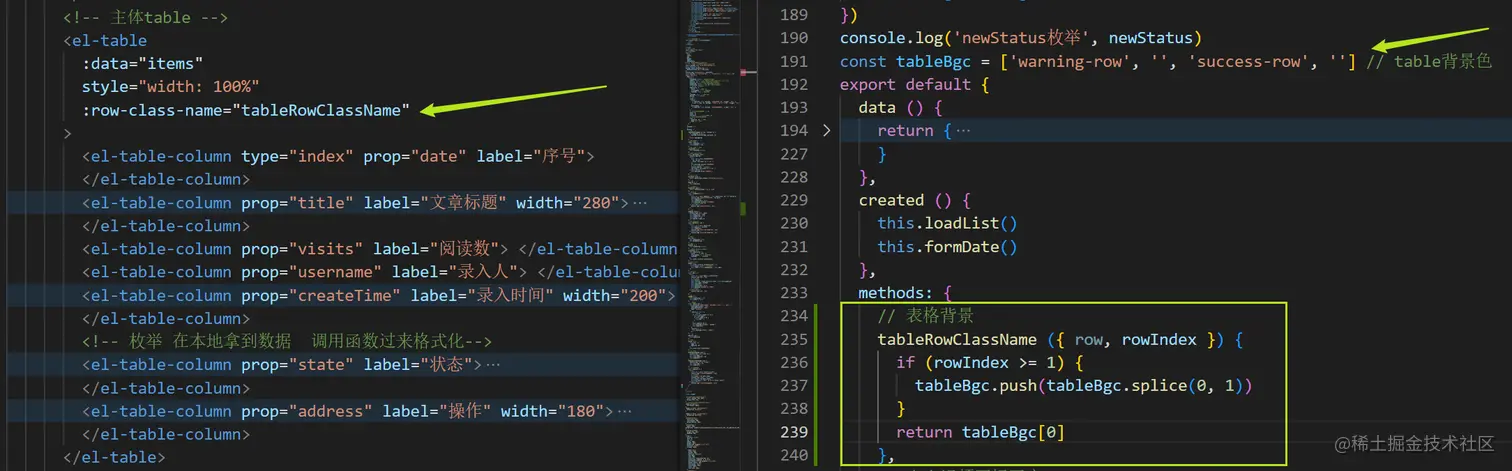
Task: Click the this.formDate() call
Action: [x=947, y=246]
